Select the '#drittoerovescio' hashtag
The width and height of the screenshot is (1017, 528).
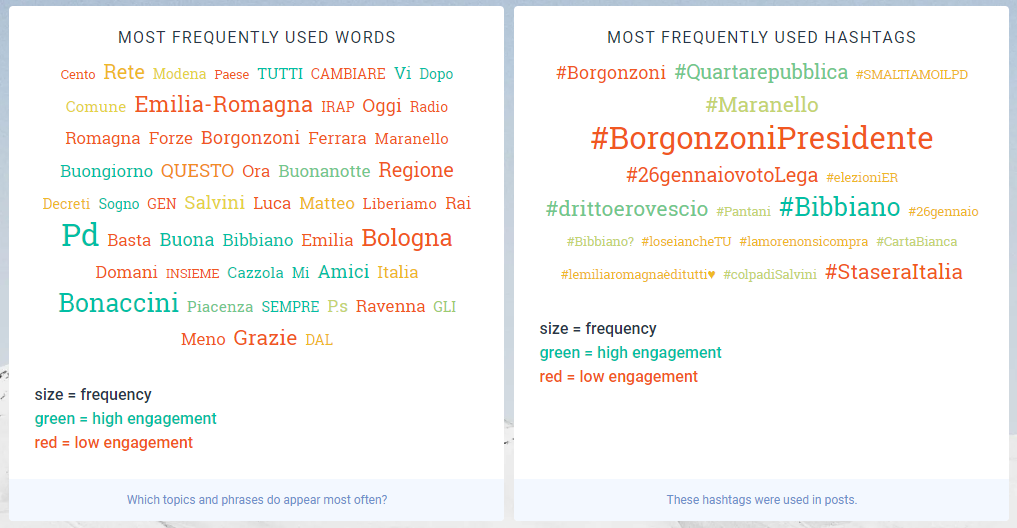[x=626, y=209]
